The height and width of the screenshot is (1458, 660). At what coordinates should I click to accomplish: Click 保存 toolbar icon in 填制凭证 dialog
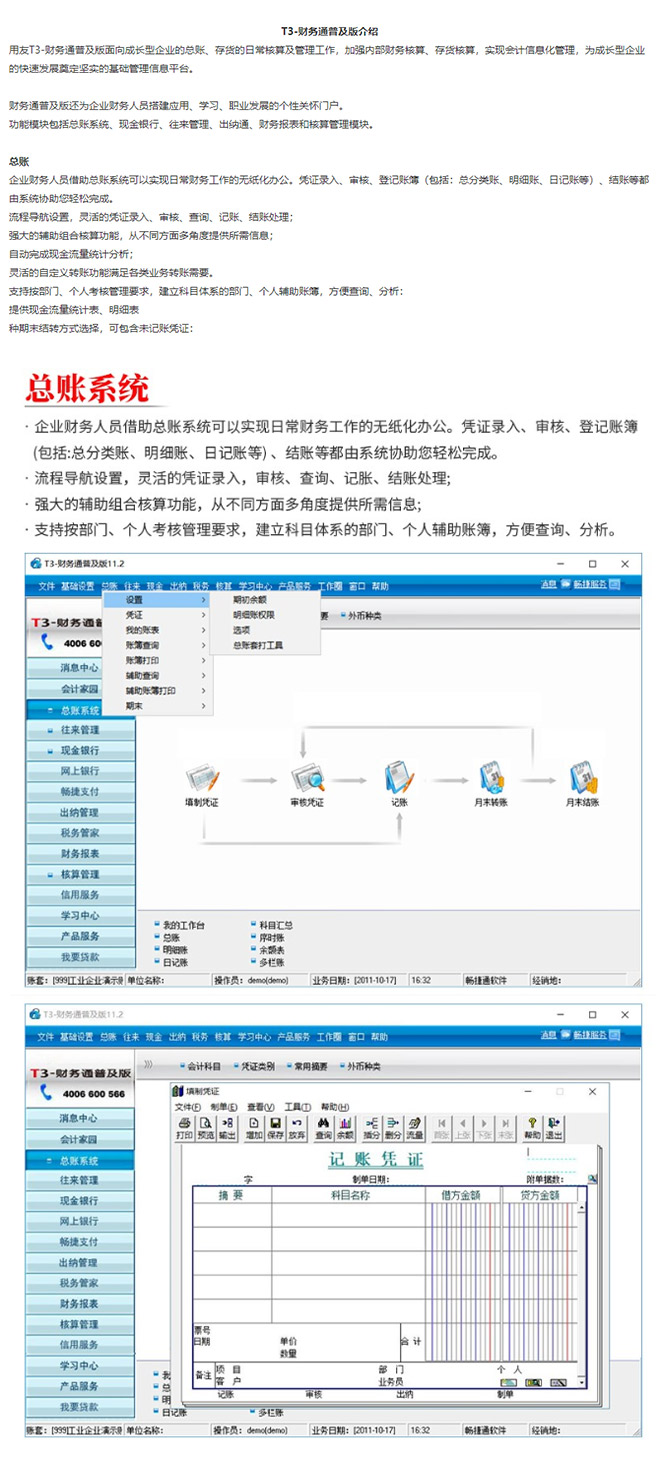coord(275,1128)
